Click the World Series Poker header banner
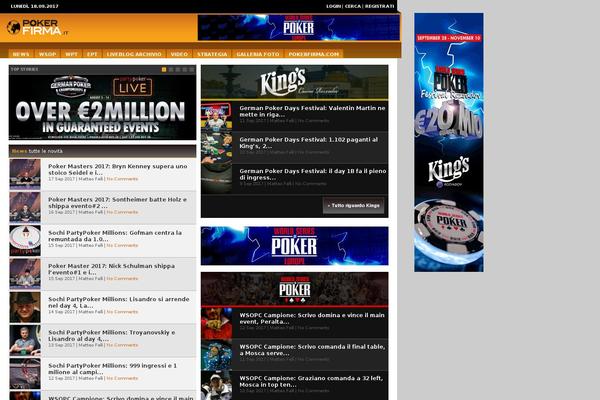Viewport: 600px width, 400px height. point(298,28)
